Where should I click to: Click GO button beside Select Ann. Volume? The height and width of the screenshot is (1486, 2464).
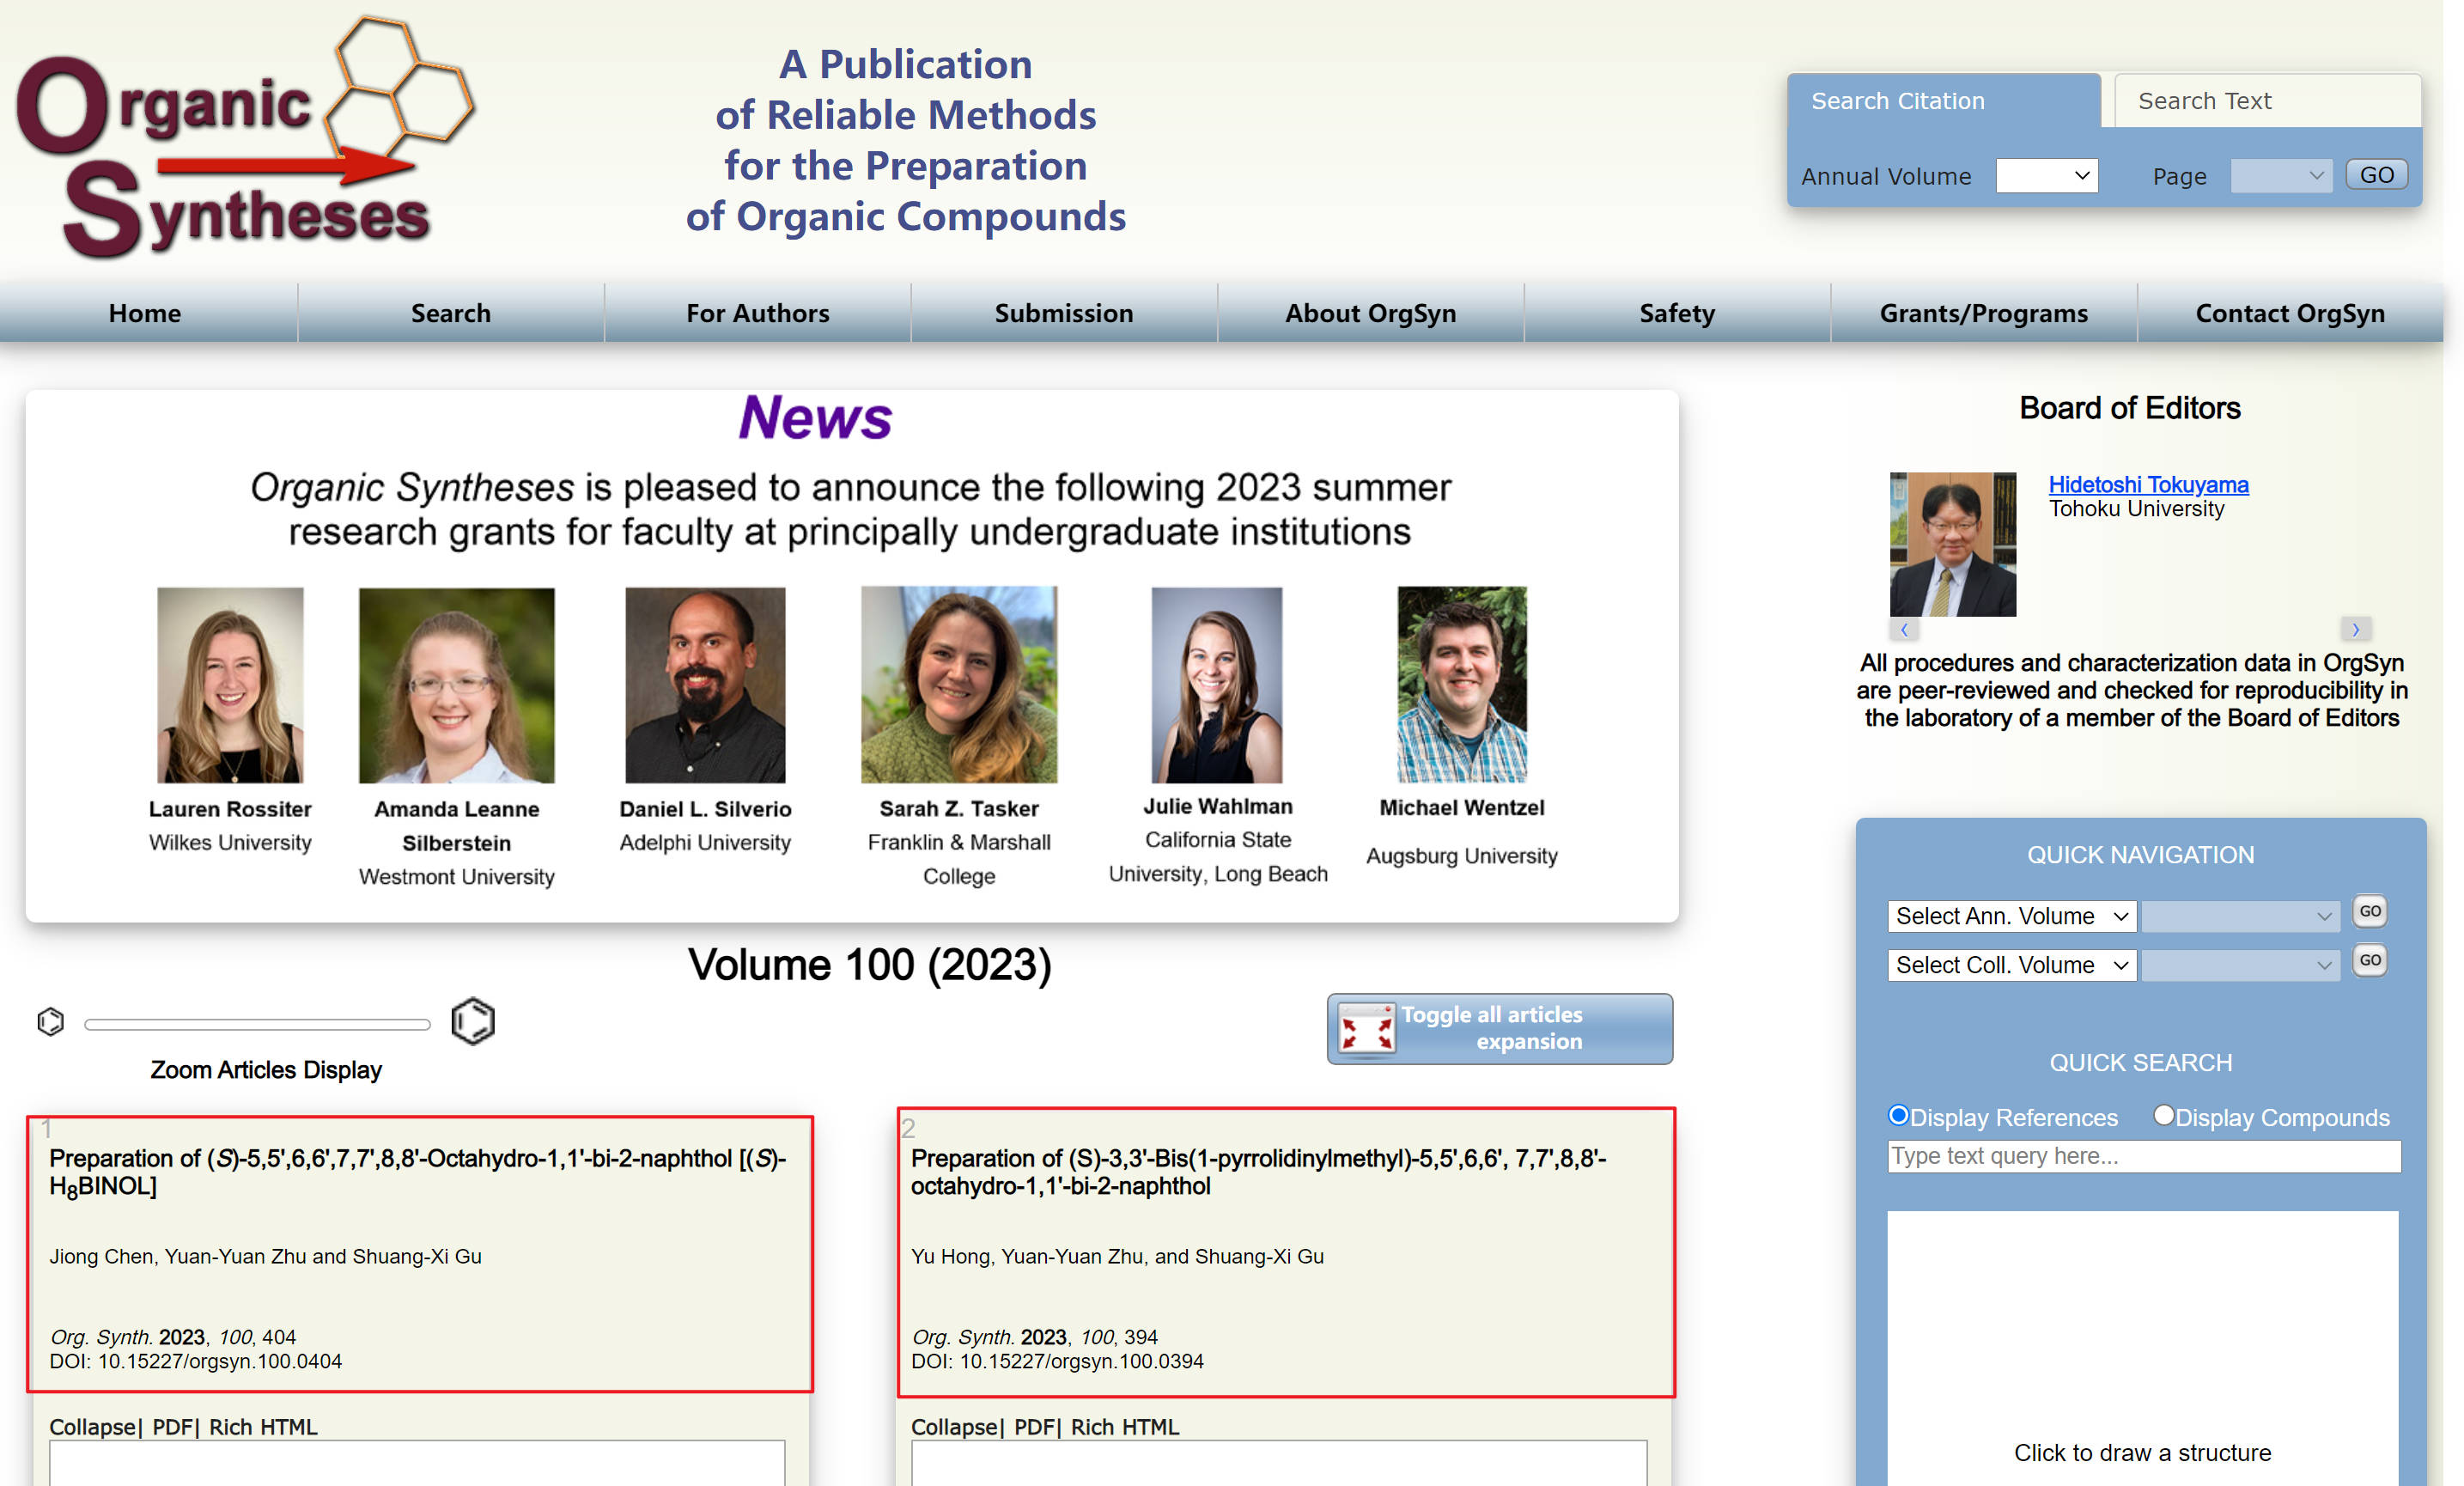[2369, 911]
